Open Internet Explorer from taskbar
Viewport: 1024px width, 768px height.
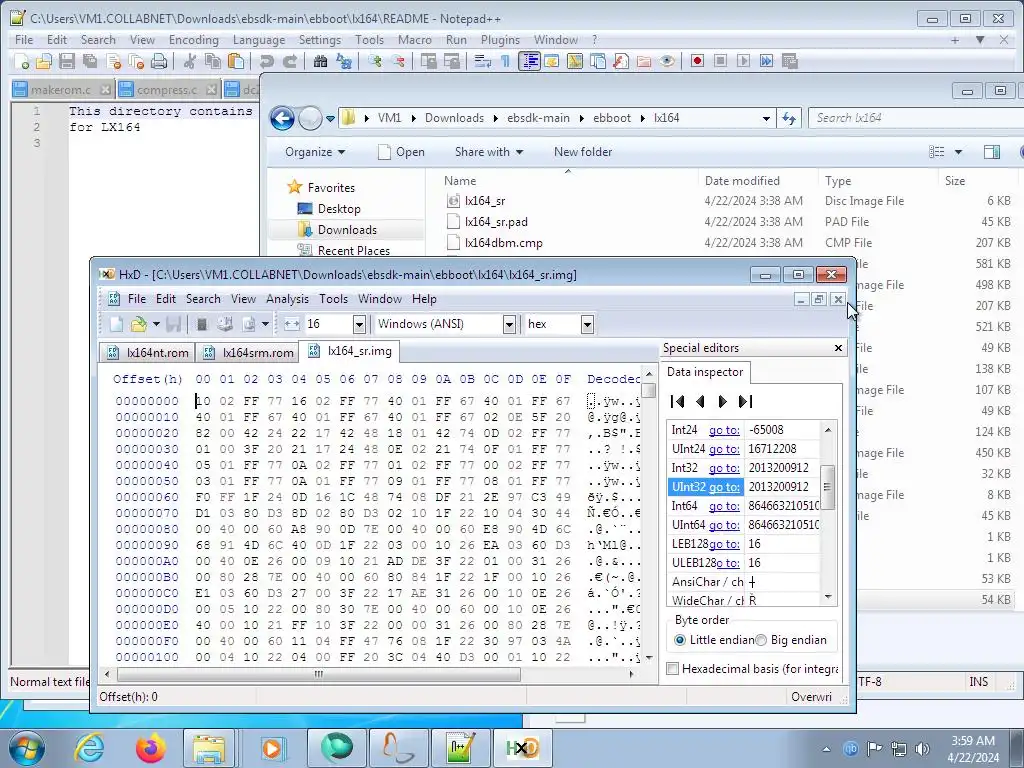(89, 748)
